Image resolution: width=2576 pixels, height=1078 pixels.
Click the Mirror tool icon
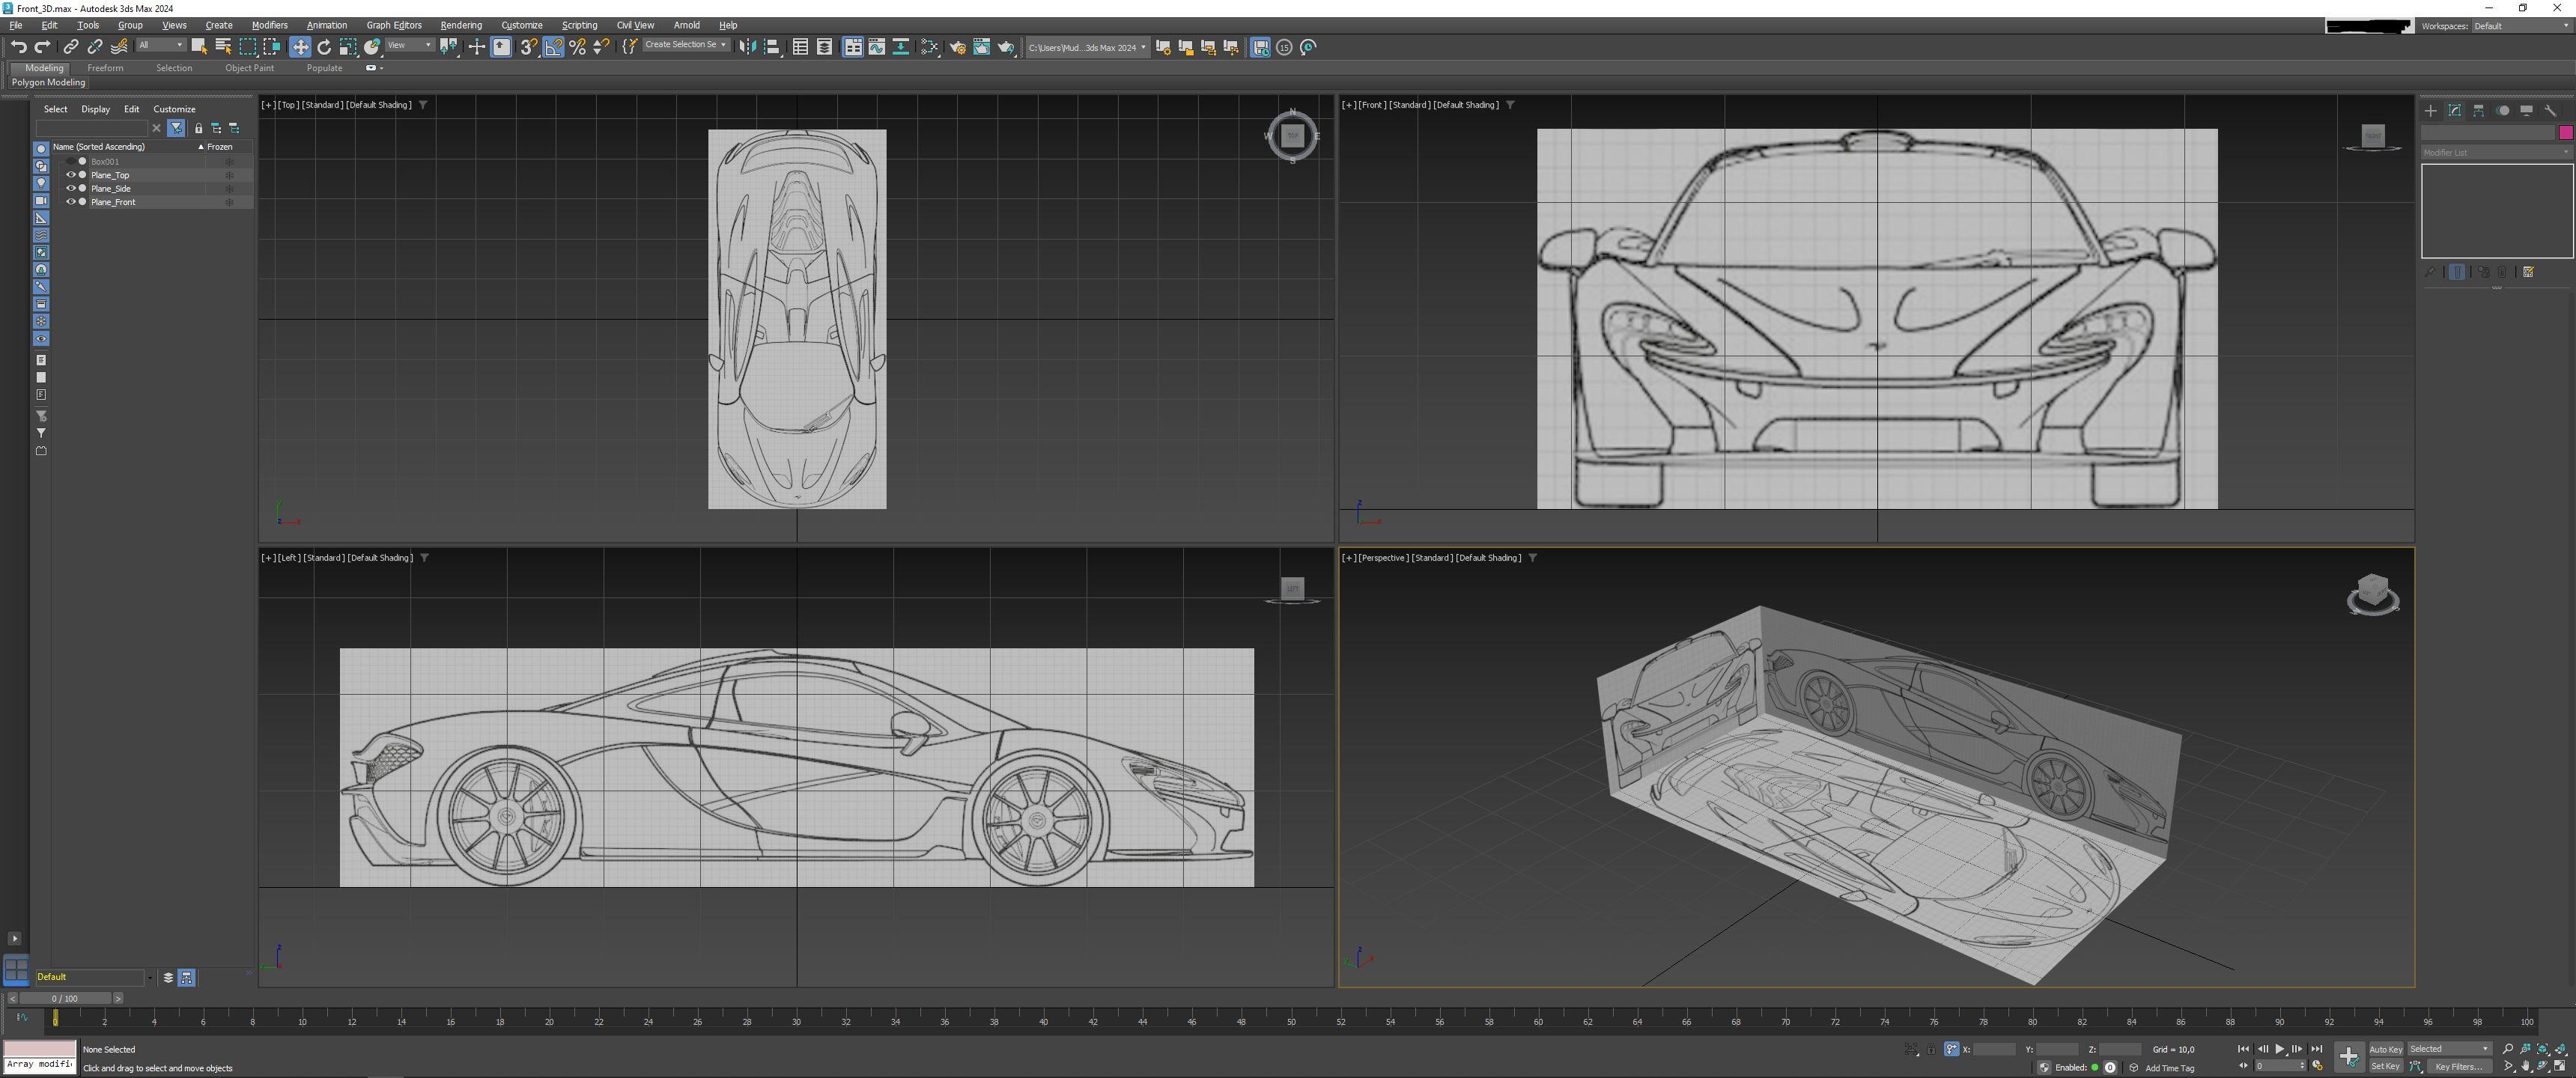[747, 47]
